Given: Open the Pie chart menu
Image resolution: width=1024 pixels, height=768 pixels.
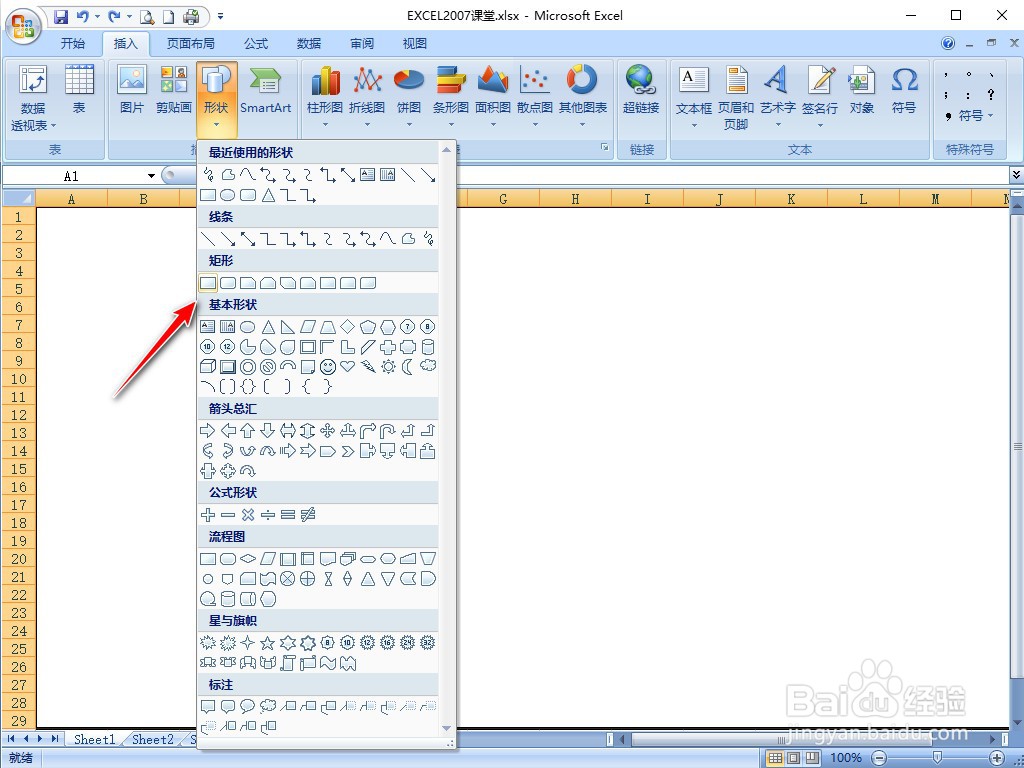Looking at the screenshot, I should 409,97.
